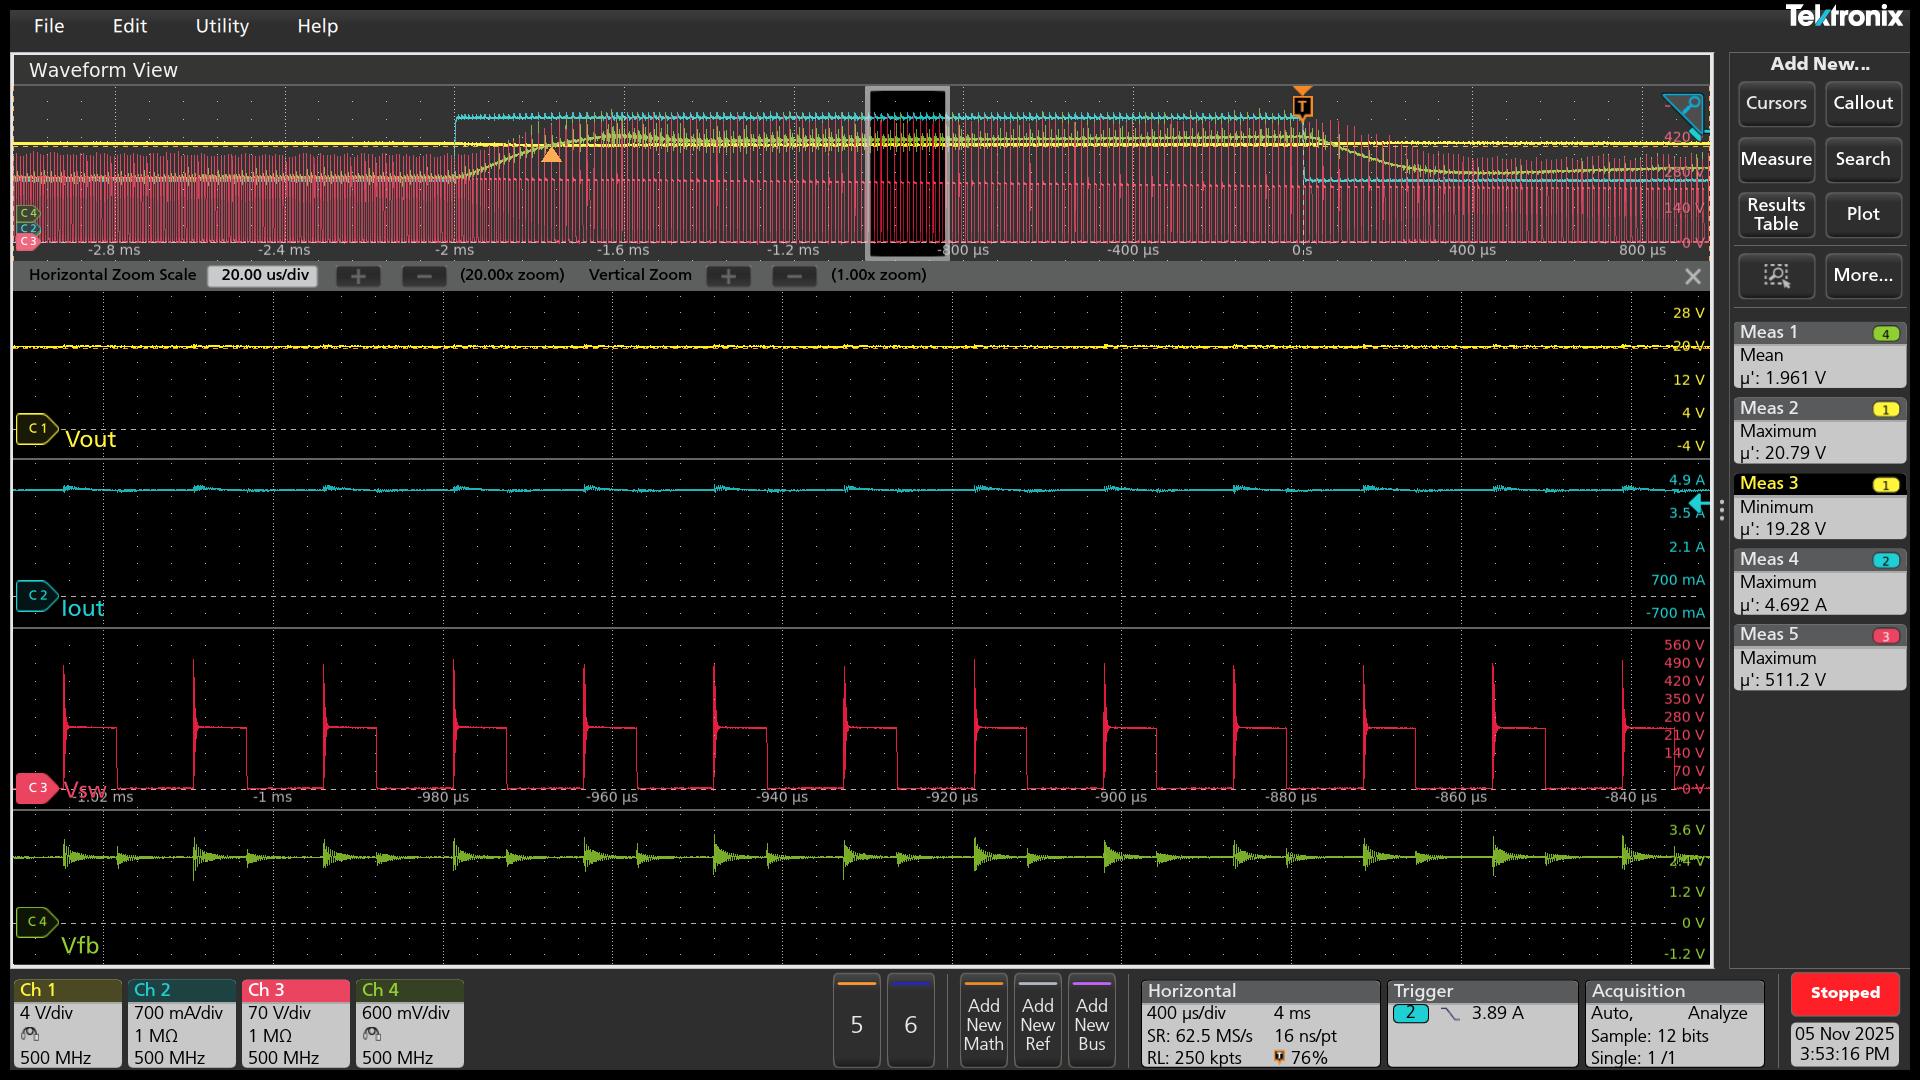Click the zoom magnifier icon in the side panel

point(1776,276)
